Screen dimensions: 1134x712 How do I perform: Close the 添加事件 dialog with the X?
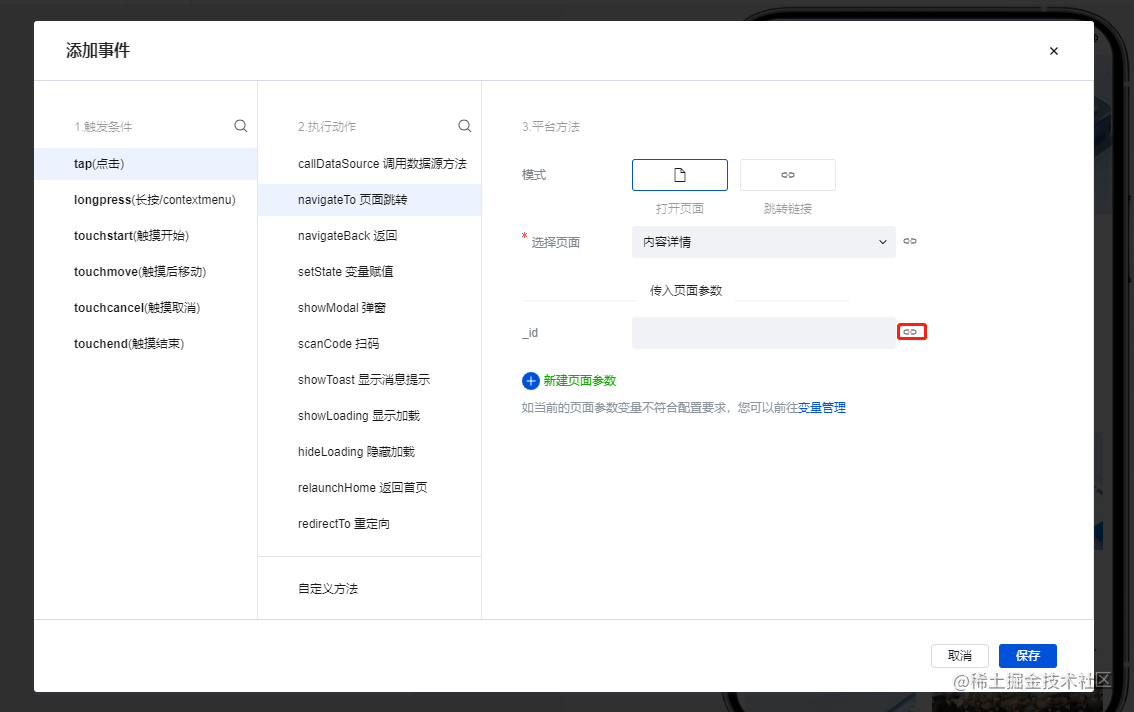(1054, 51)
